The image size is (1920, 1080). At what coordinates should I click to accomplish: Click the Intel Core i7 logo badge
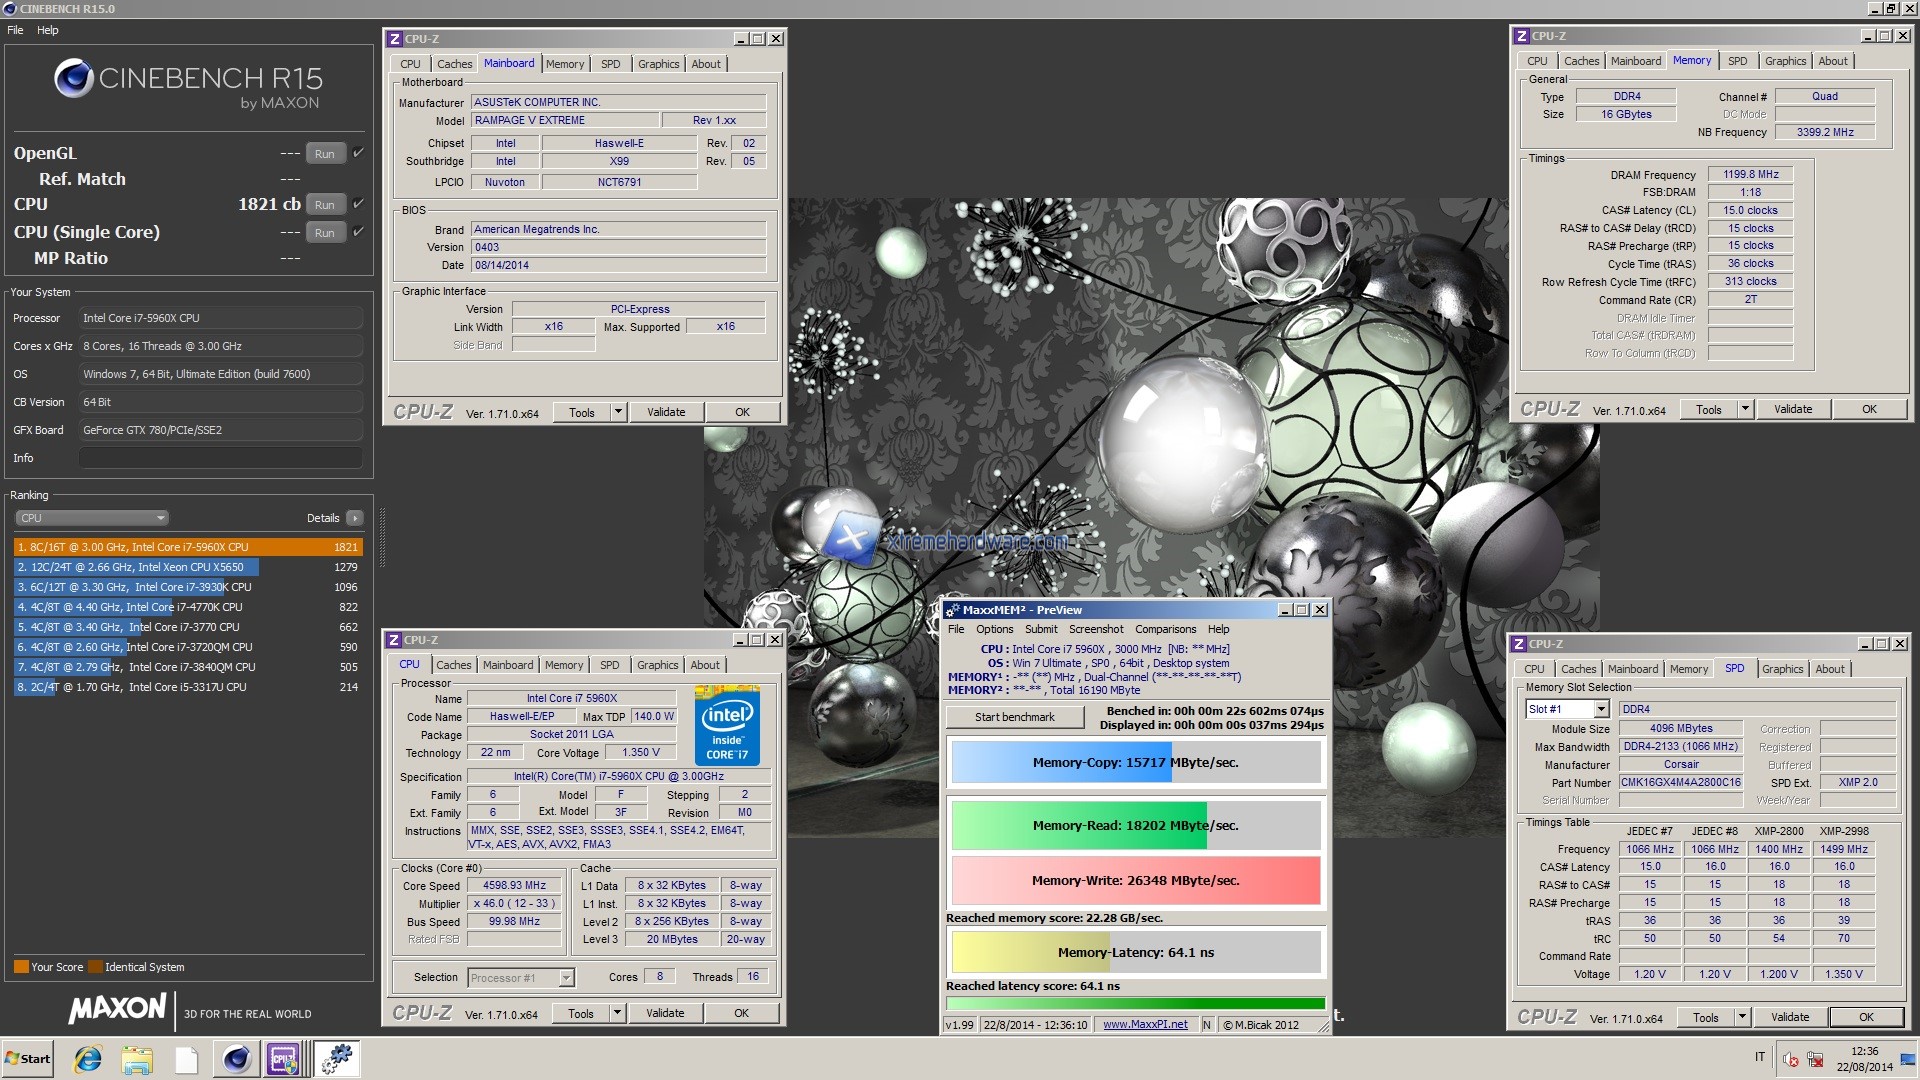(727, 726)
